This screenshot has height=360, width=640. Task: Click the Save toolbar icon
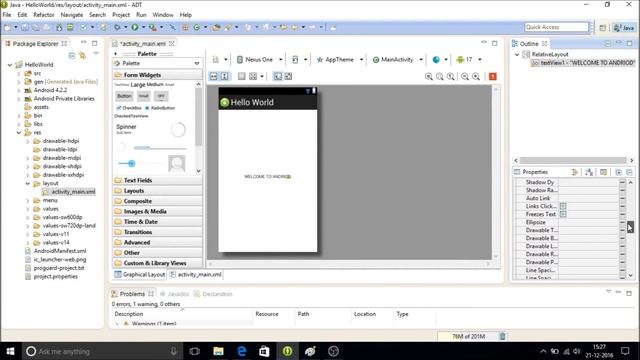point(25,27)
